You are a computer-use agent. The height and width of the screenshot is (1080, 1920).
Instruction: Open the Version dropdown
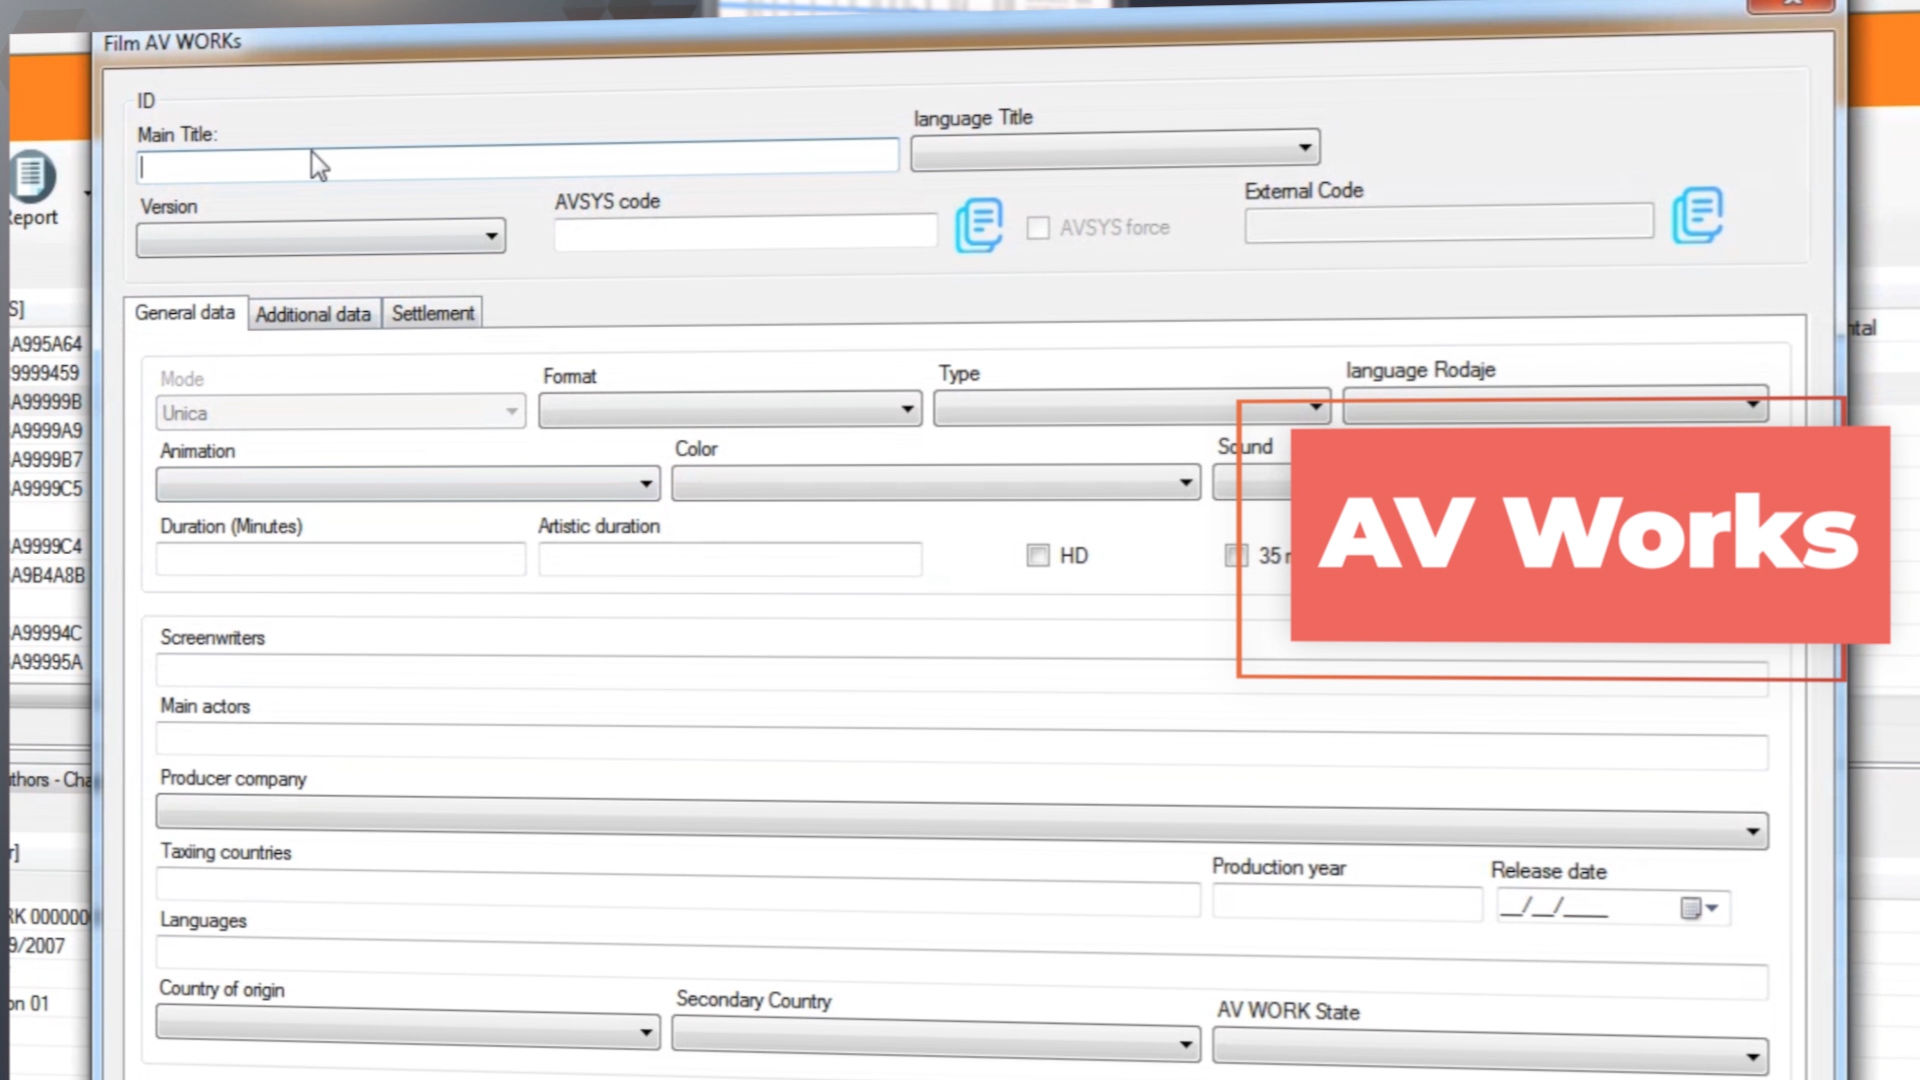[x=321, y=237]
